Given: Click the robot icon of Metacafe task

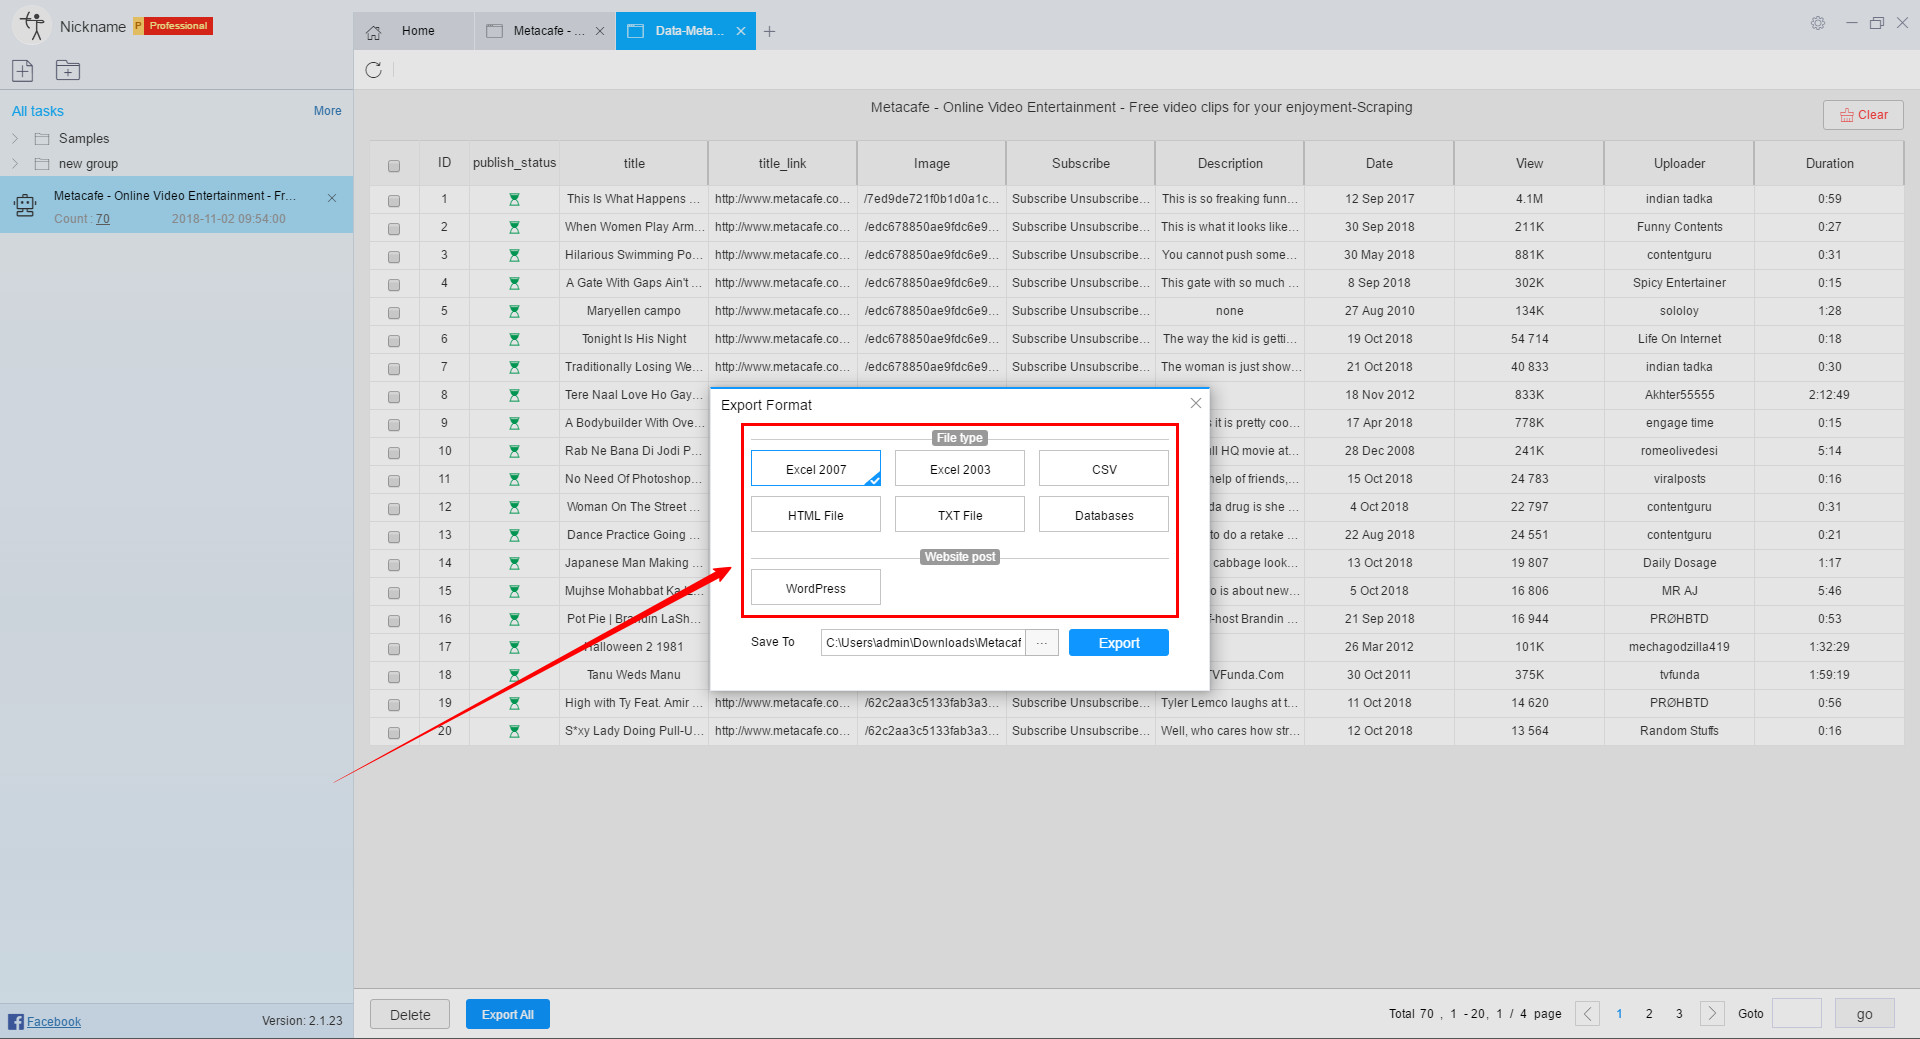Looking at the screenshot, I should pos(25,206).
